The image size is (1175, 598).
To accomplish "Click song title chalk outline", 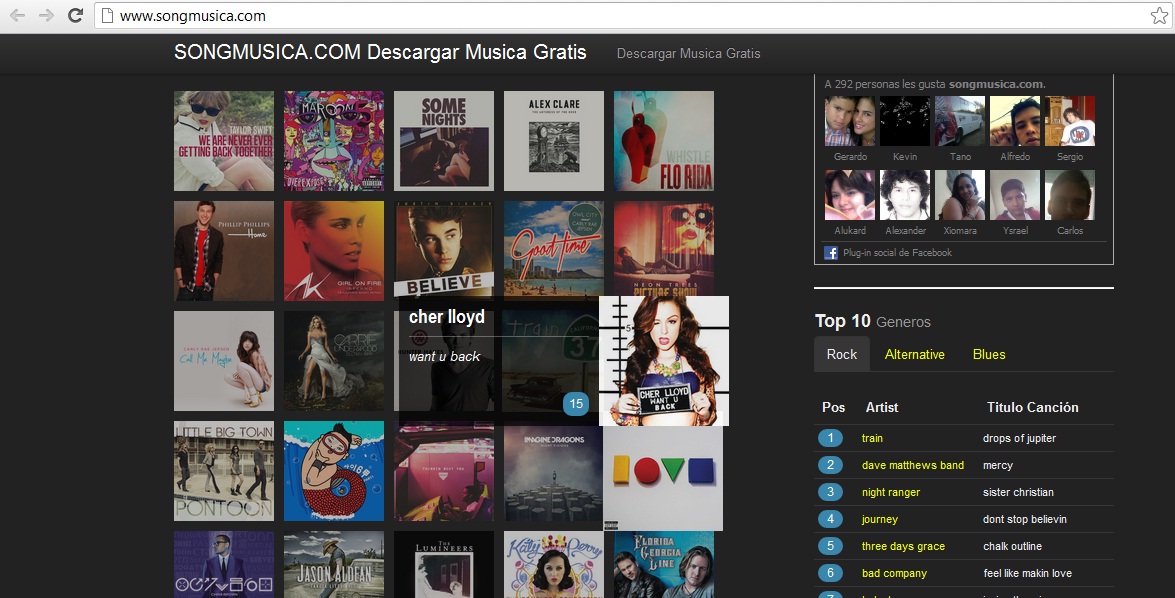I will tap(1012, 546).
